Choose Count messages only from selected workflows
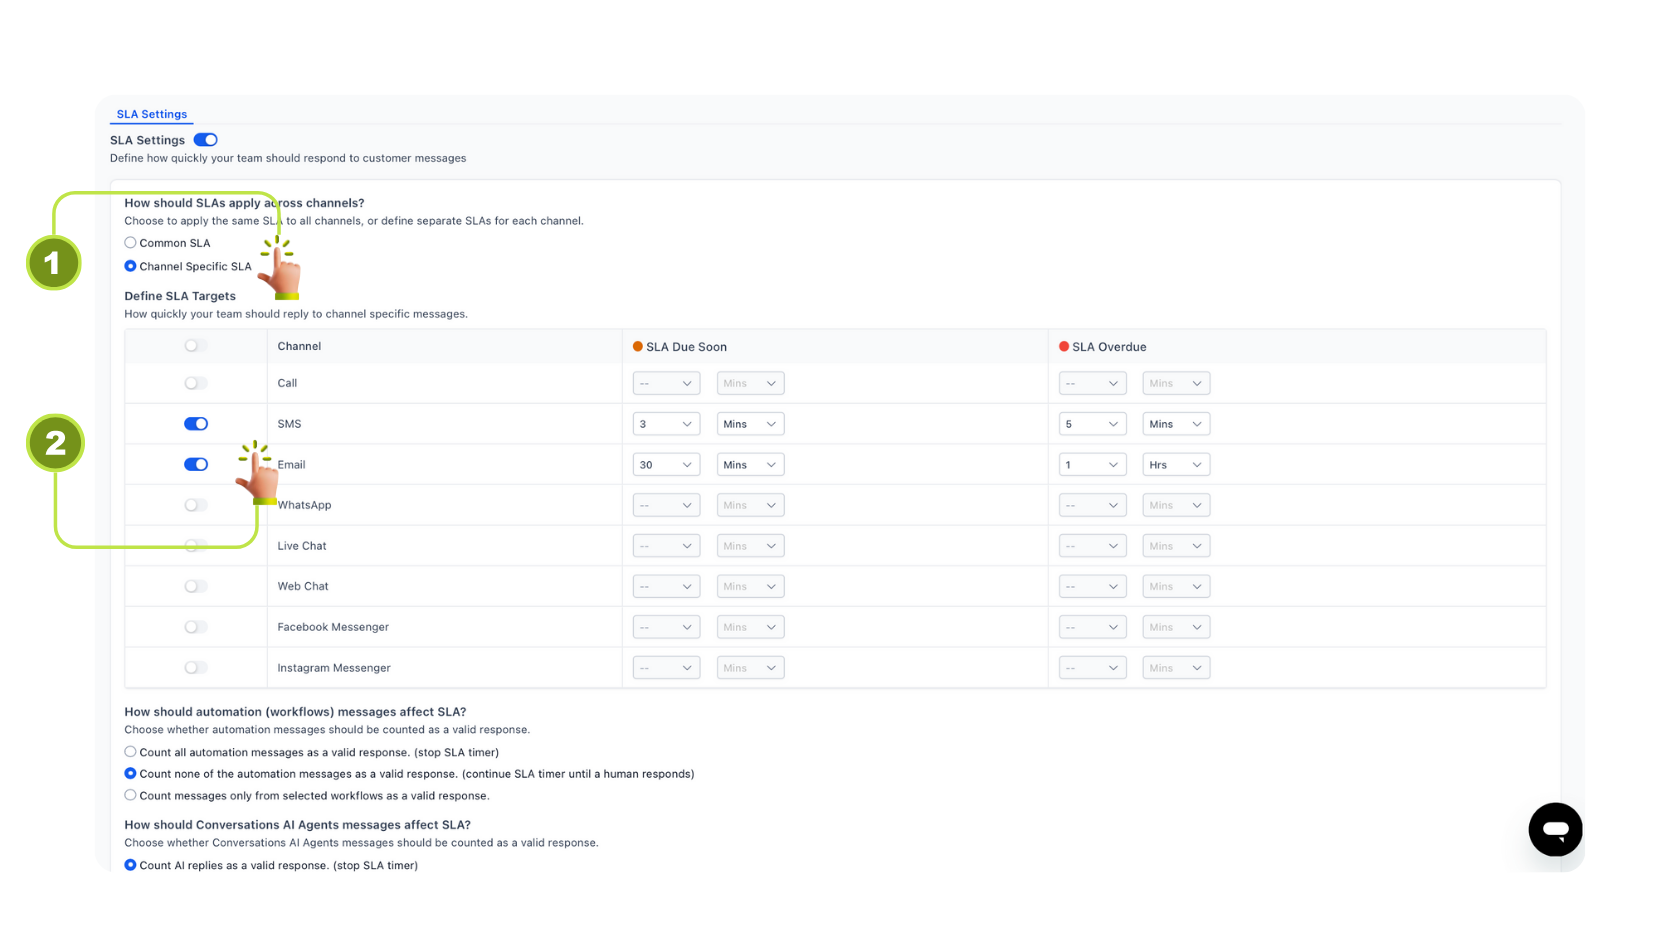 [130, 796]
